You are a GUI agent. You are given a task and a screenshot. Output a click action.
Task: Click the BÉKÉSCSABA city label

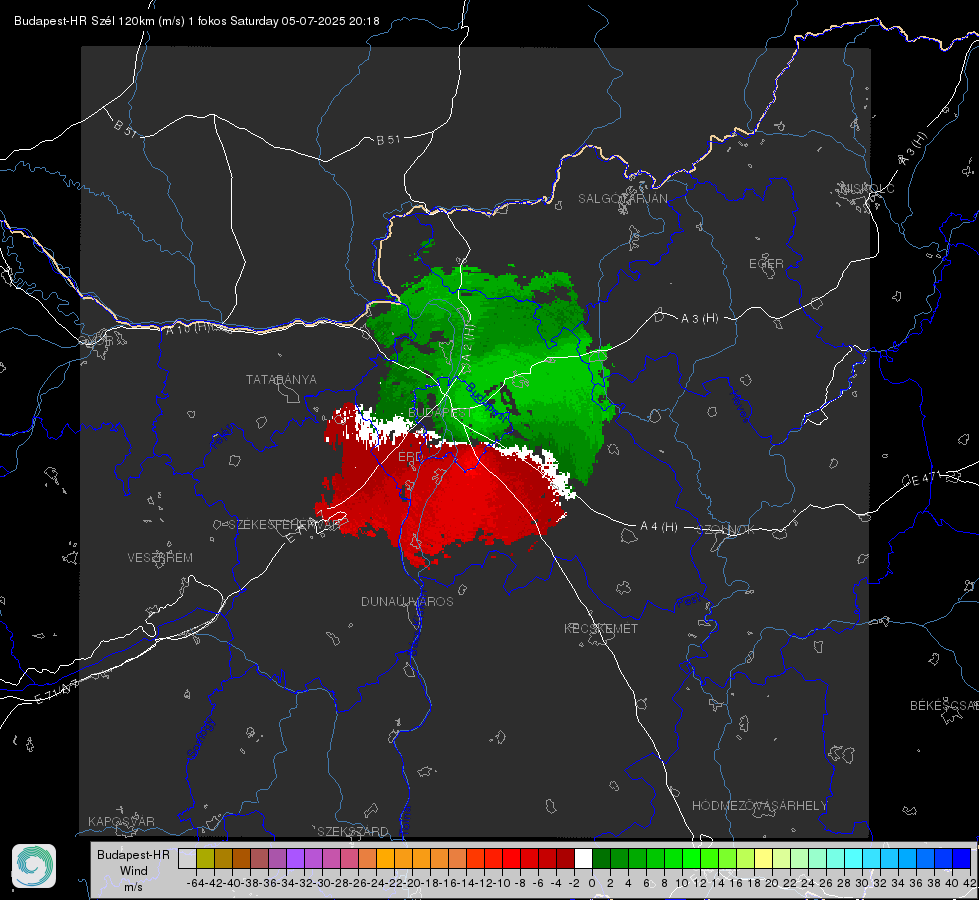944,706
